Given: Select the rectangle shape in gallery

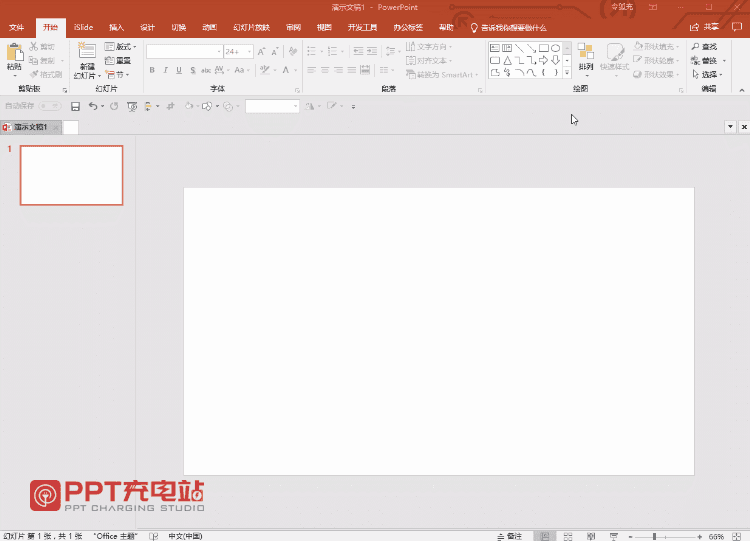Looking at the screenshot, I should (x=544, y=48).
